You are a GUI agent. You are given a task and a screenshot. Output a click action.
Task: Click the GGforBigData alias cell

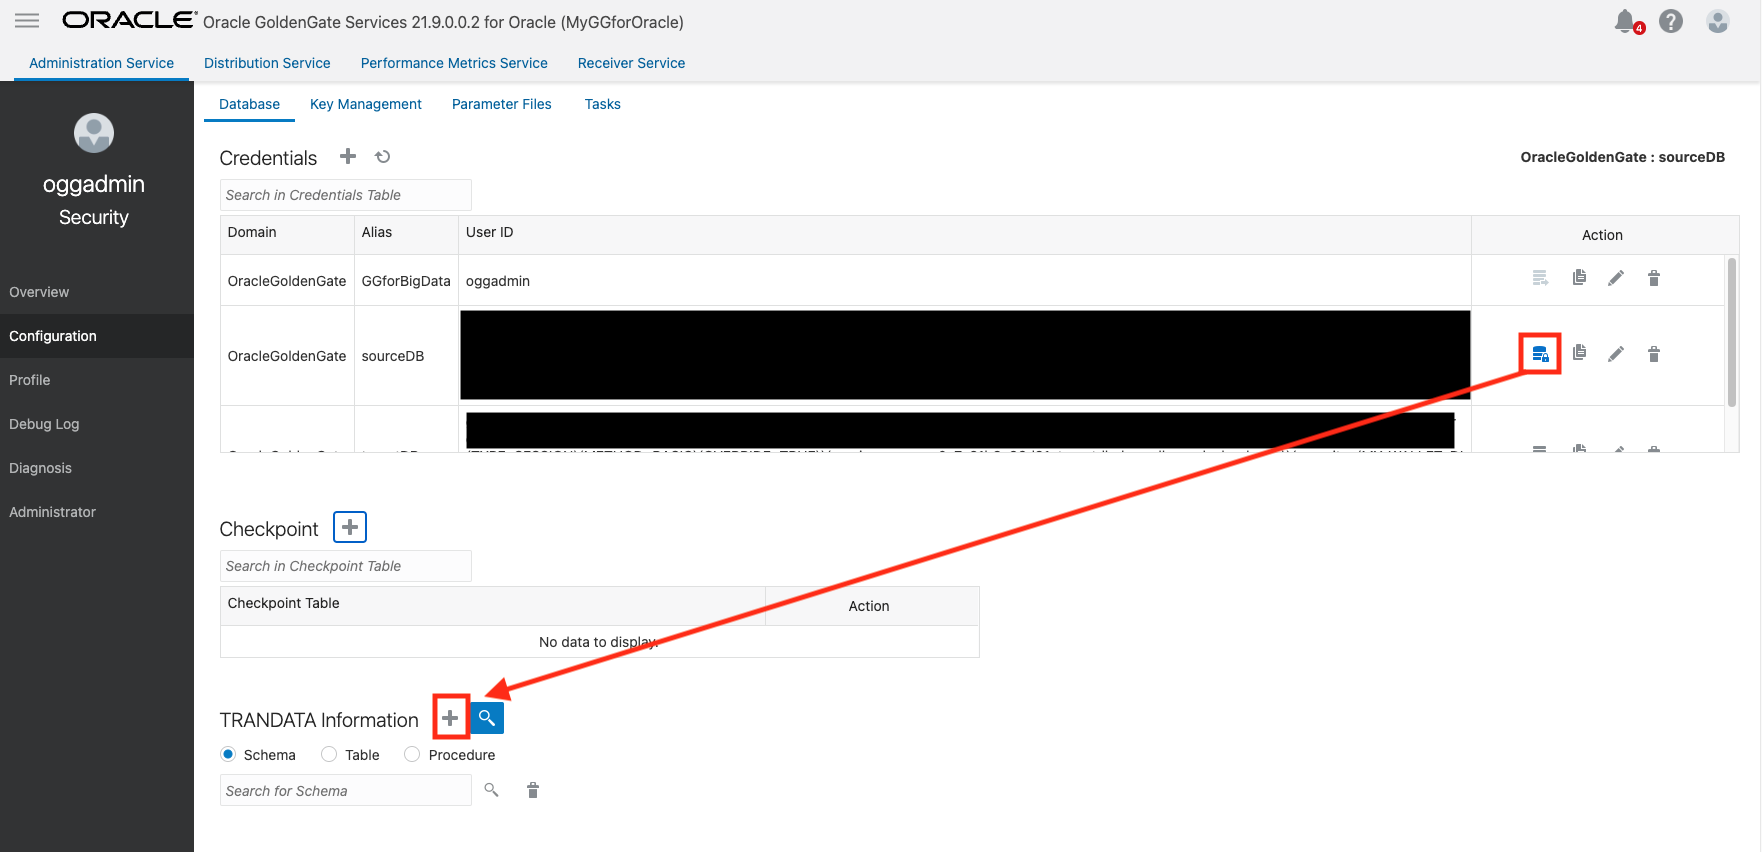406,281
